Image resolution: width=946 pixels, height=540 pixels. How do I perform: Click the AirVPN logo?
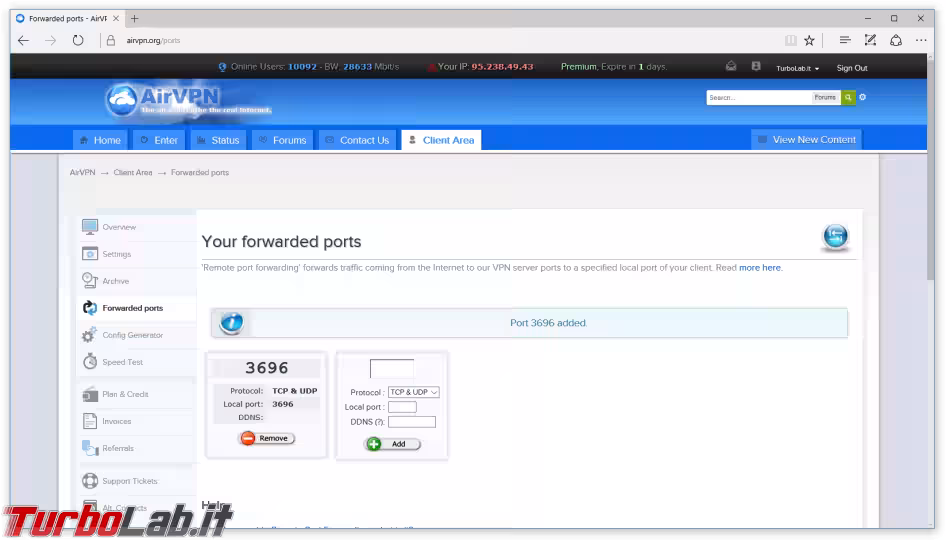[187, 100]
